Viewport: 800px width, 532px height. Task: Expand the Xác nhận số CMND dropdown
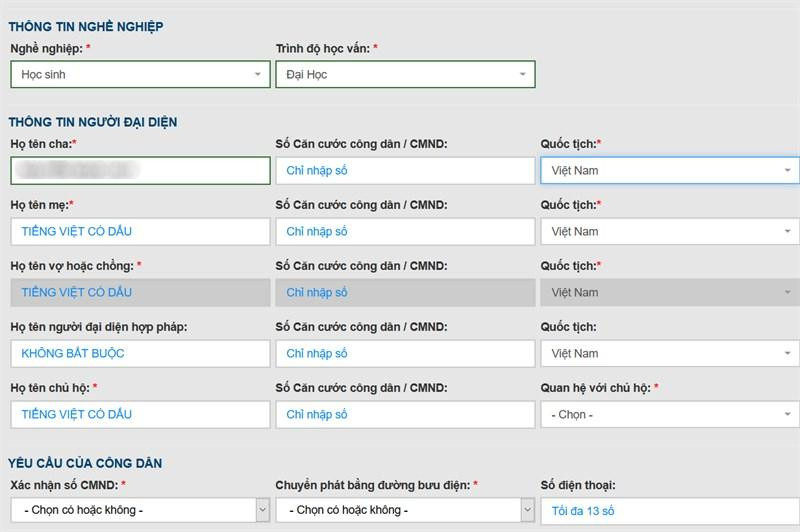140,510
